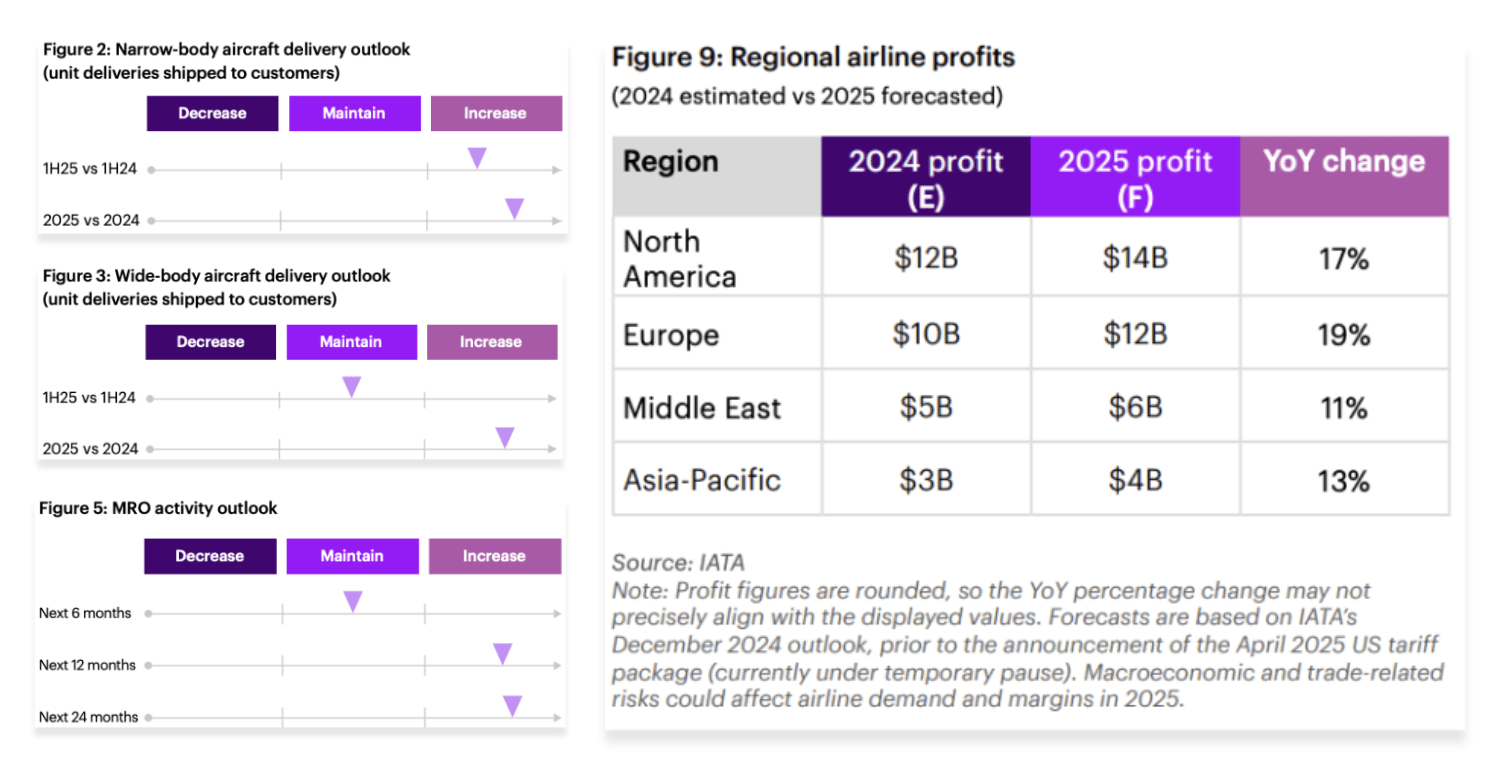Select the Decrease box in Figure 5

[x=210, y=556]
